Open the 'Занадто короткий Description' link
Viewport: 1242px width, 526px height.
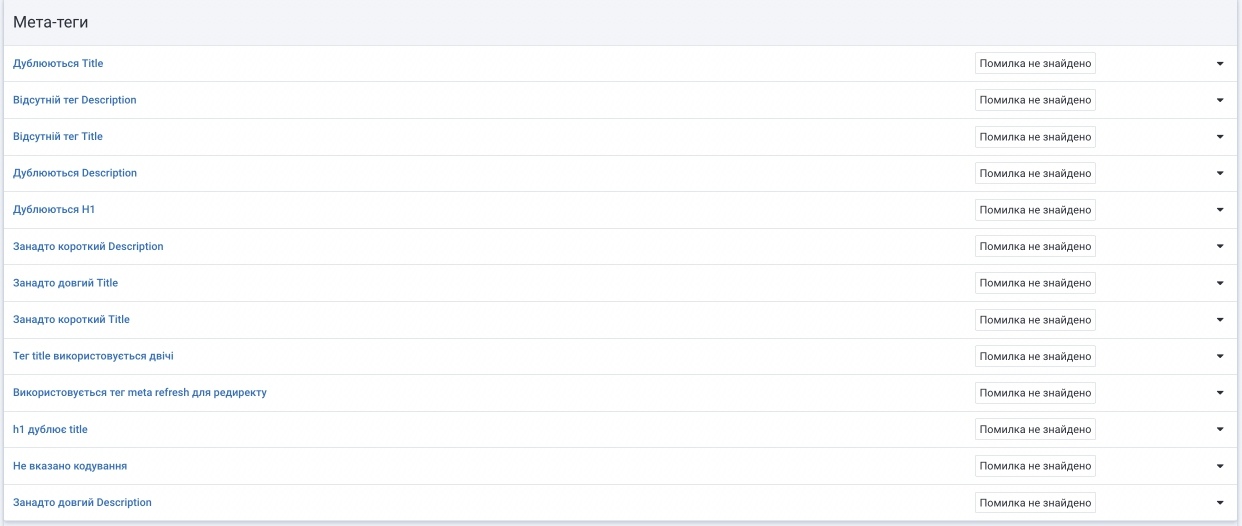(x=88, y=246)
